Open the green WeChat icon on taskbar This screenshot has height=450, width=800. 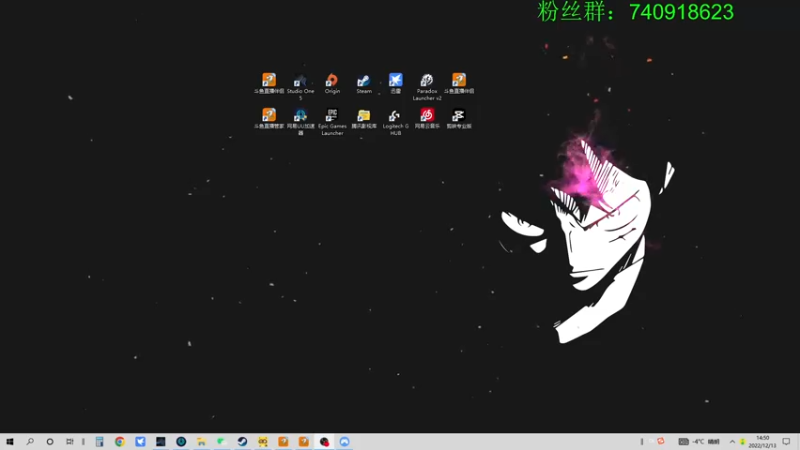pos(222,441)
